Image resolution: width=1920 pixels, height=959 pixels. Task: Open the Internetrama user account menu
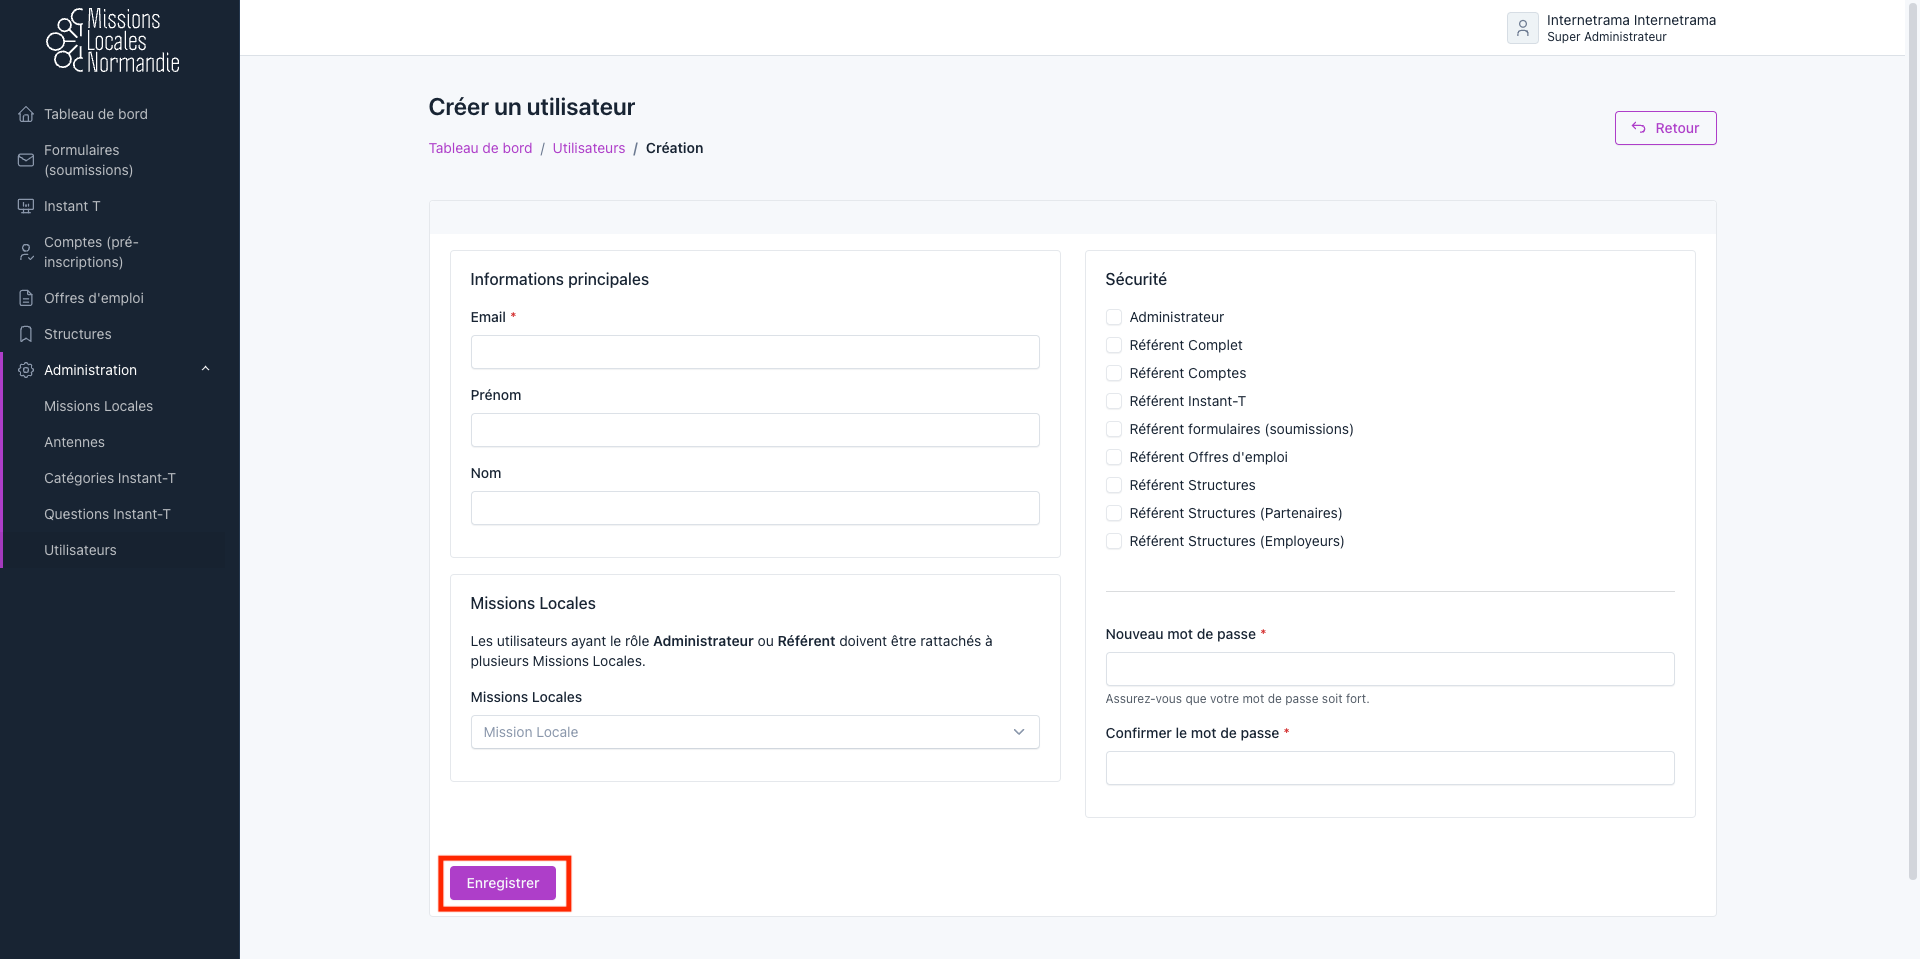pos(1630,28)
